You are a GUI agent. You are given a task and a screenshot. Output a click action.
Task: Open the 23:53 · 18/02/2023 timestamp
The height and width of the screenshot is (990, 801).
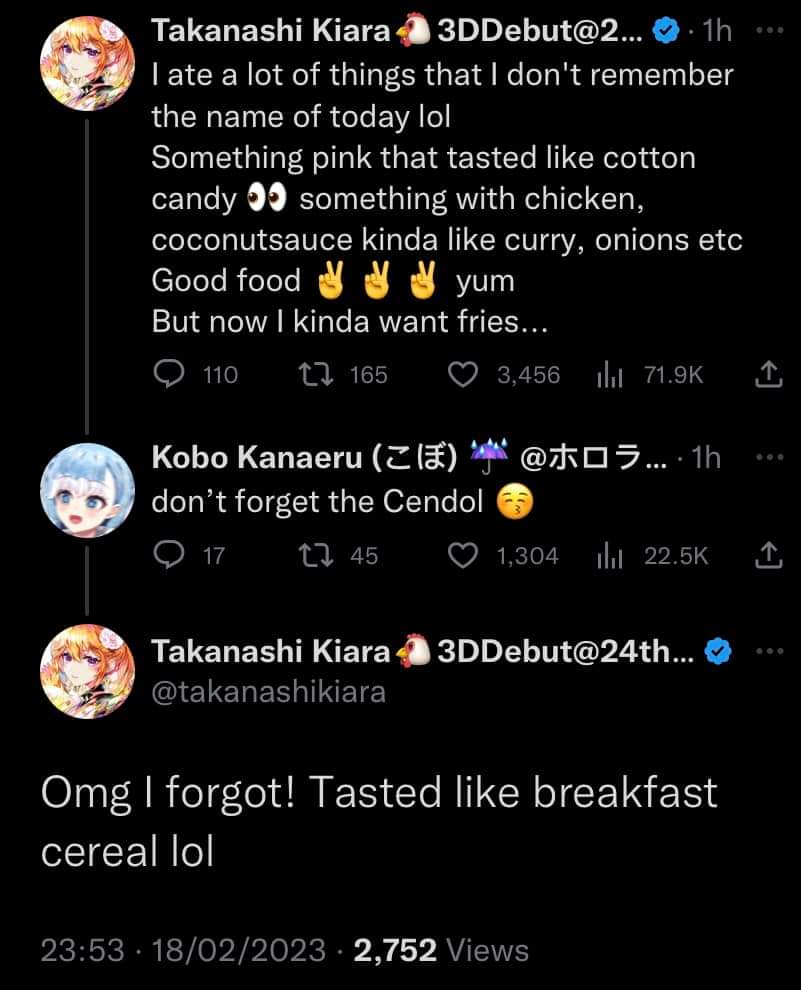(183, 949)
